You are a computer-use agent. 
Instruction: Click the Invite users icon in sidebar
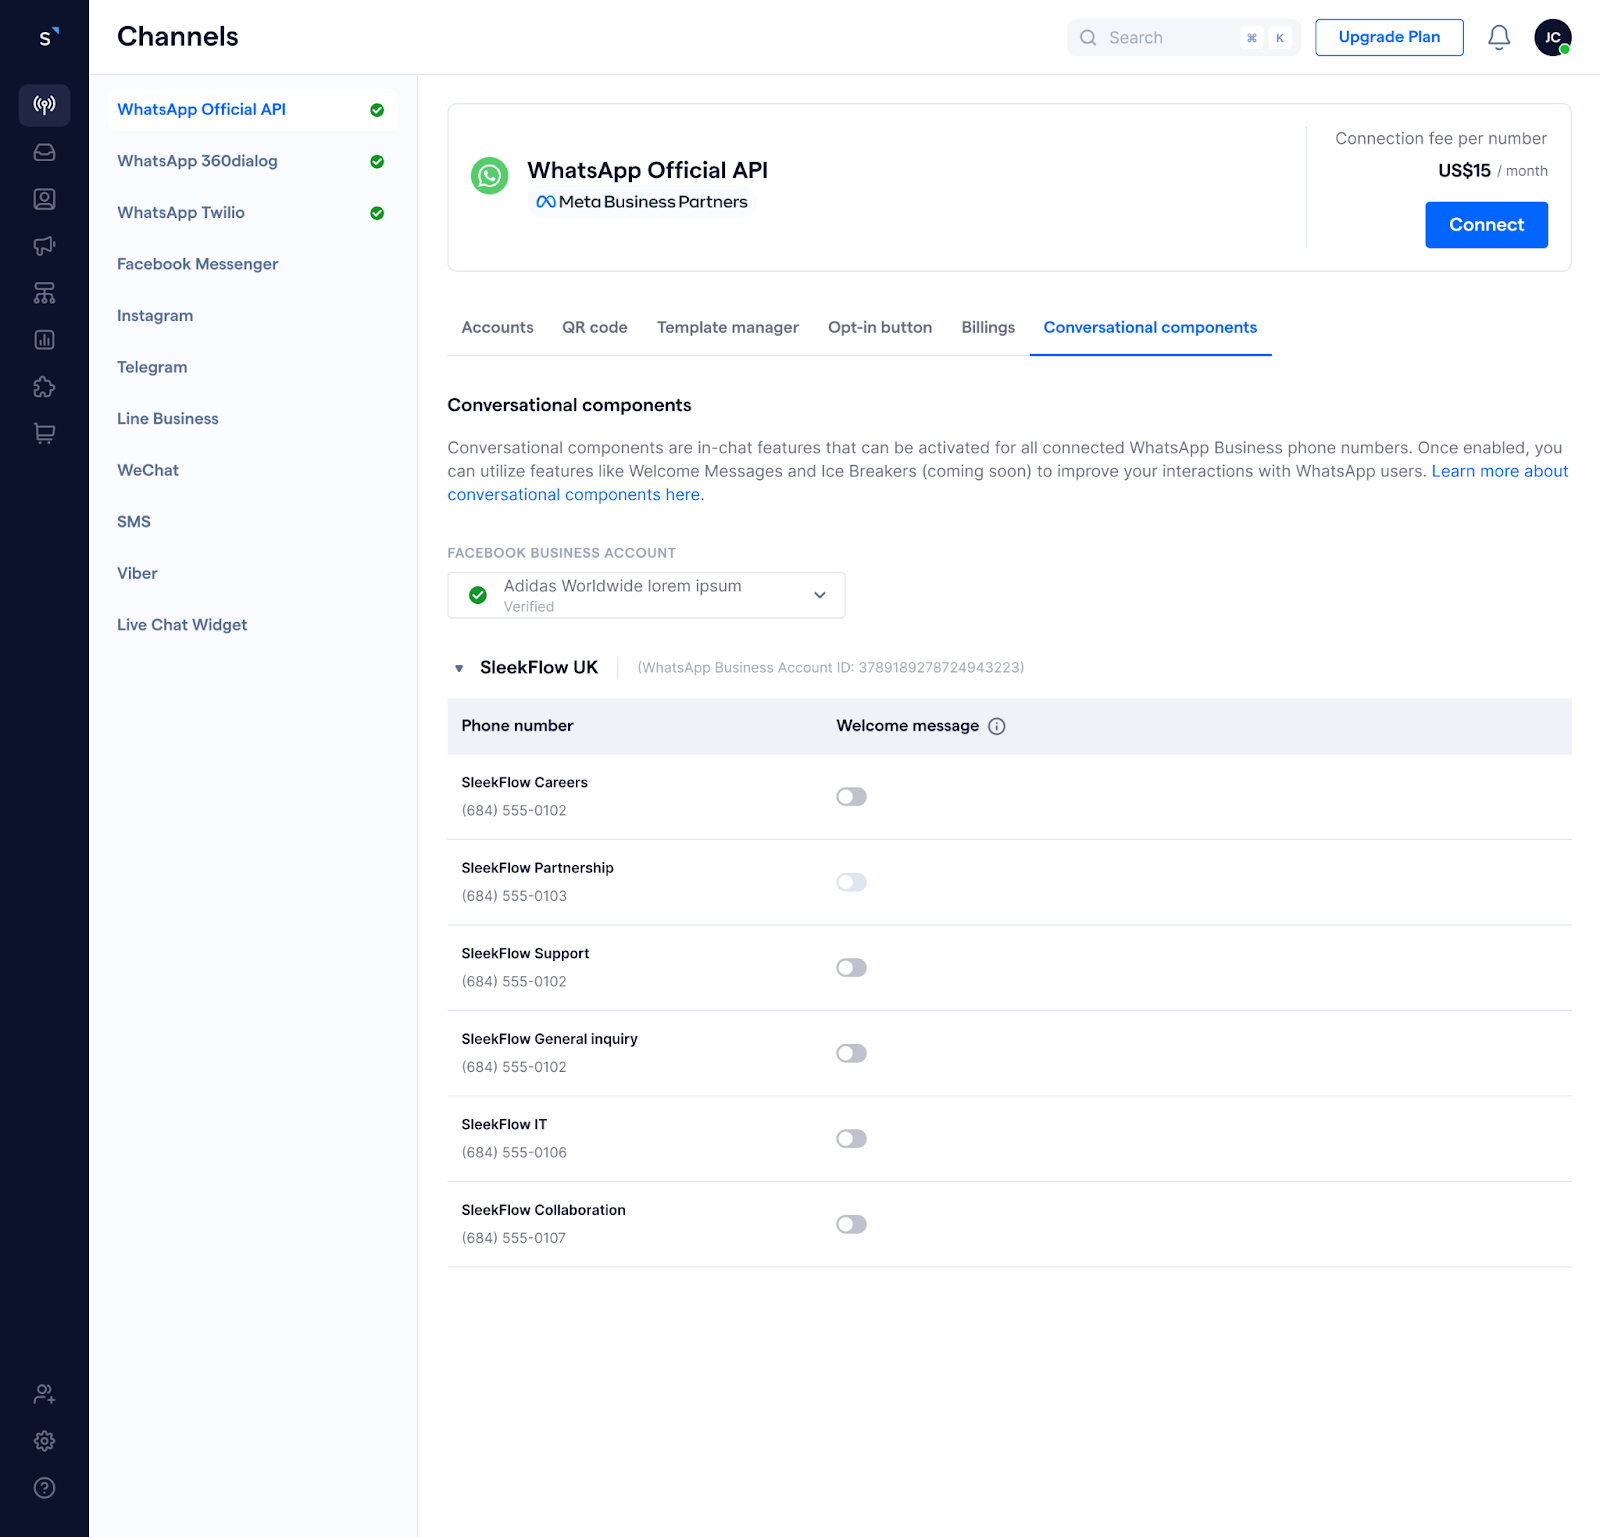[x=44, y=1394]
